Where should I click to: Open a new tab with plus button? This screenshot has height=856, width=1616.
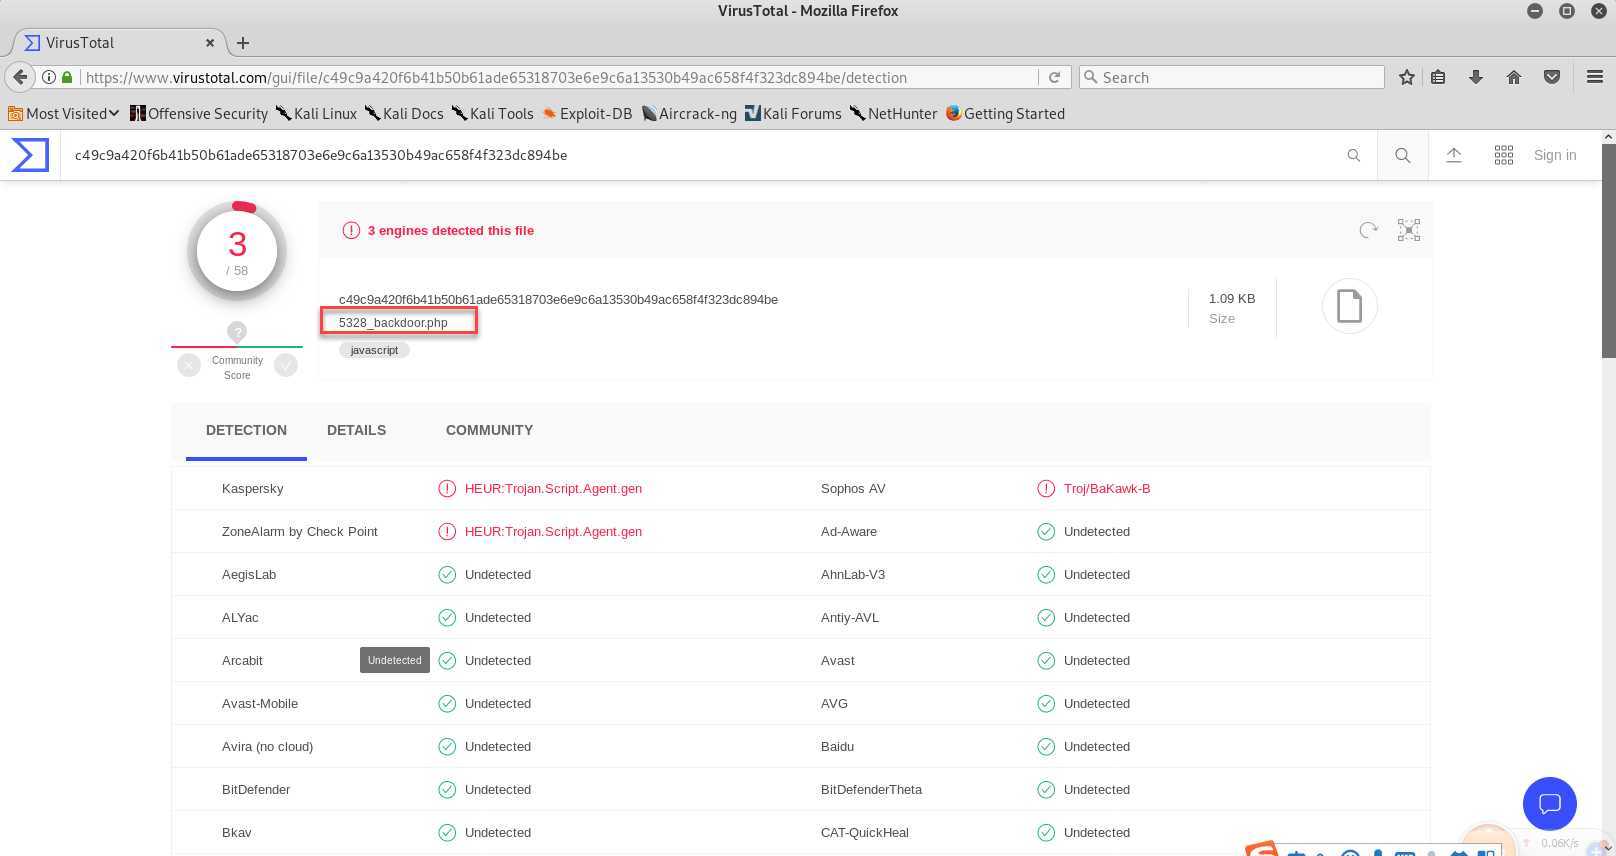tap(243, 43)
